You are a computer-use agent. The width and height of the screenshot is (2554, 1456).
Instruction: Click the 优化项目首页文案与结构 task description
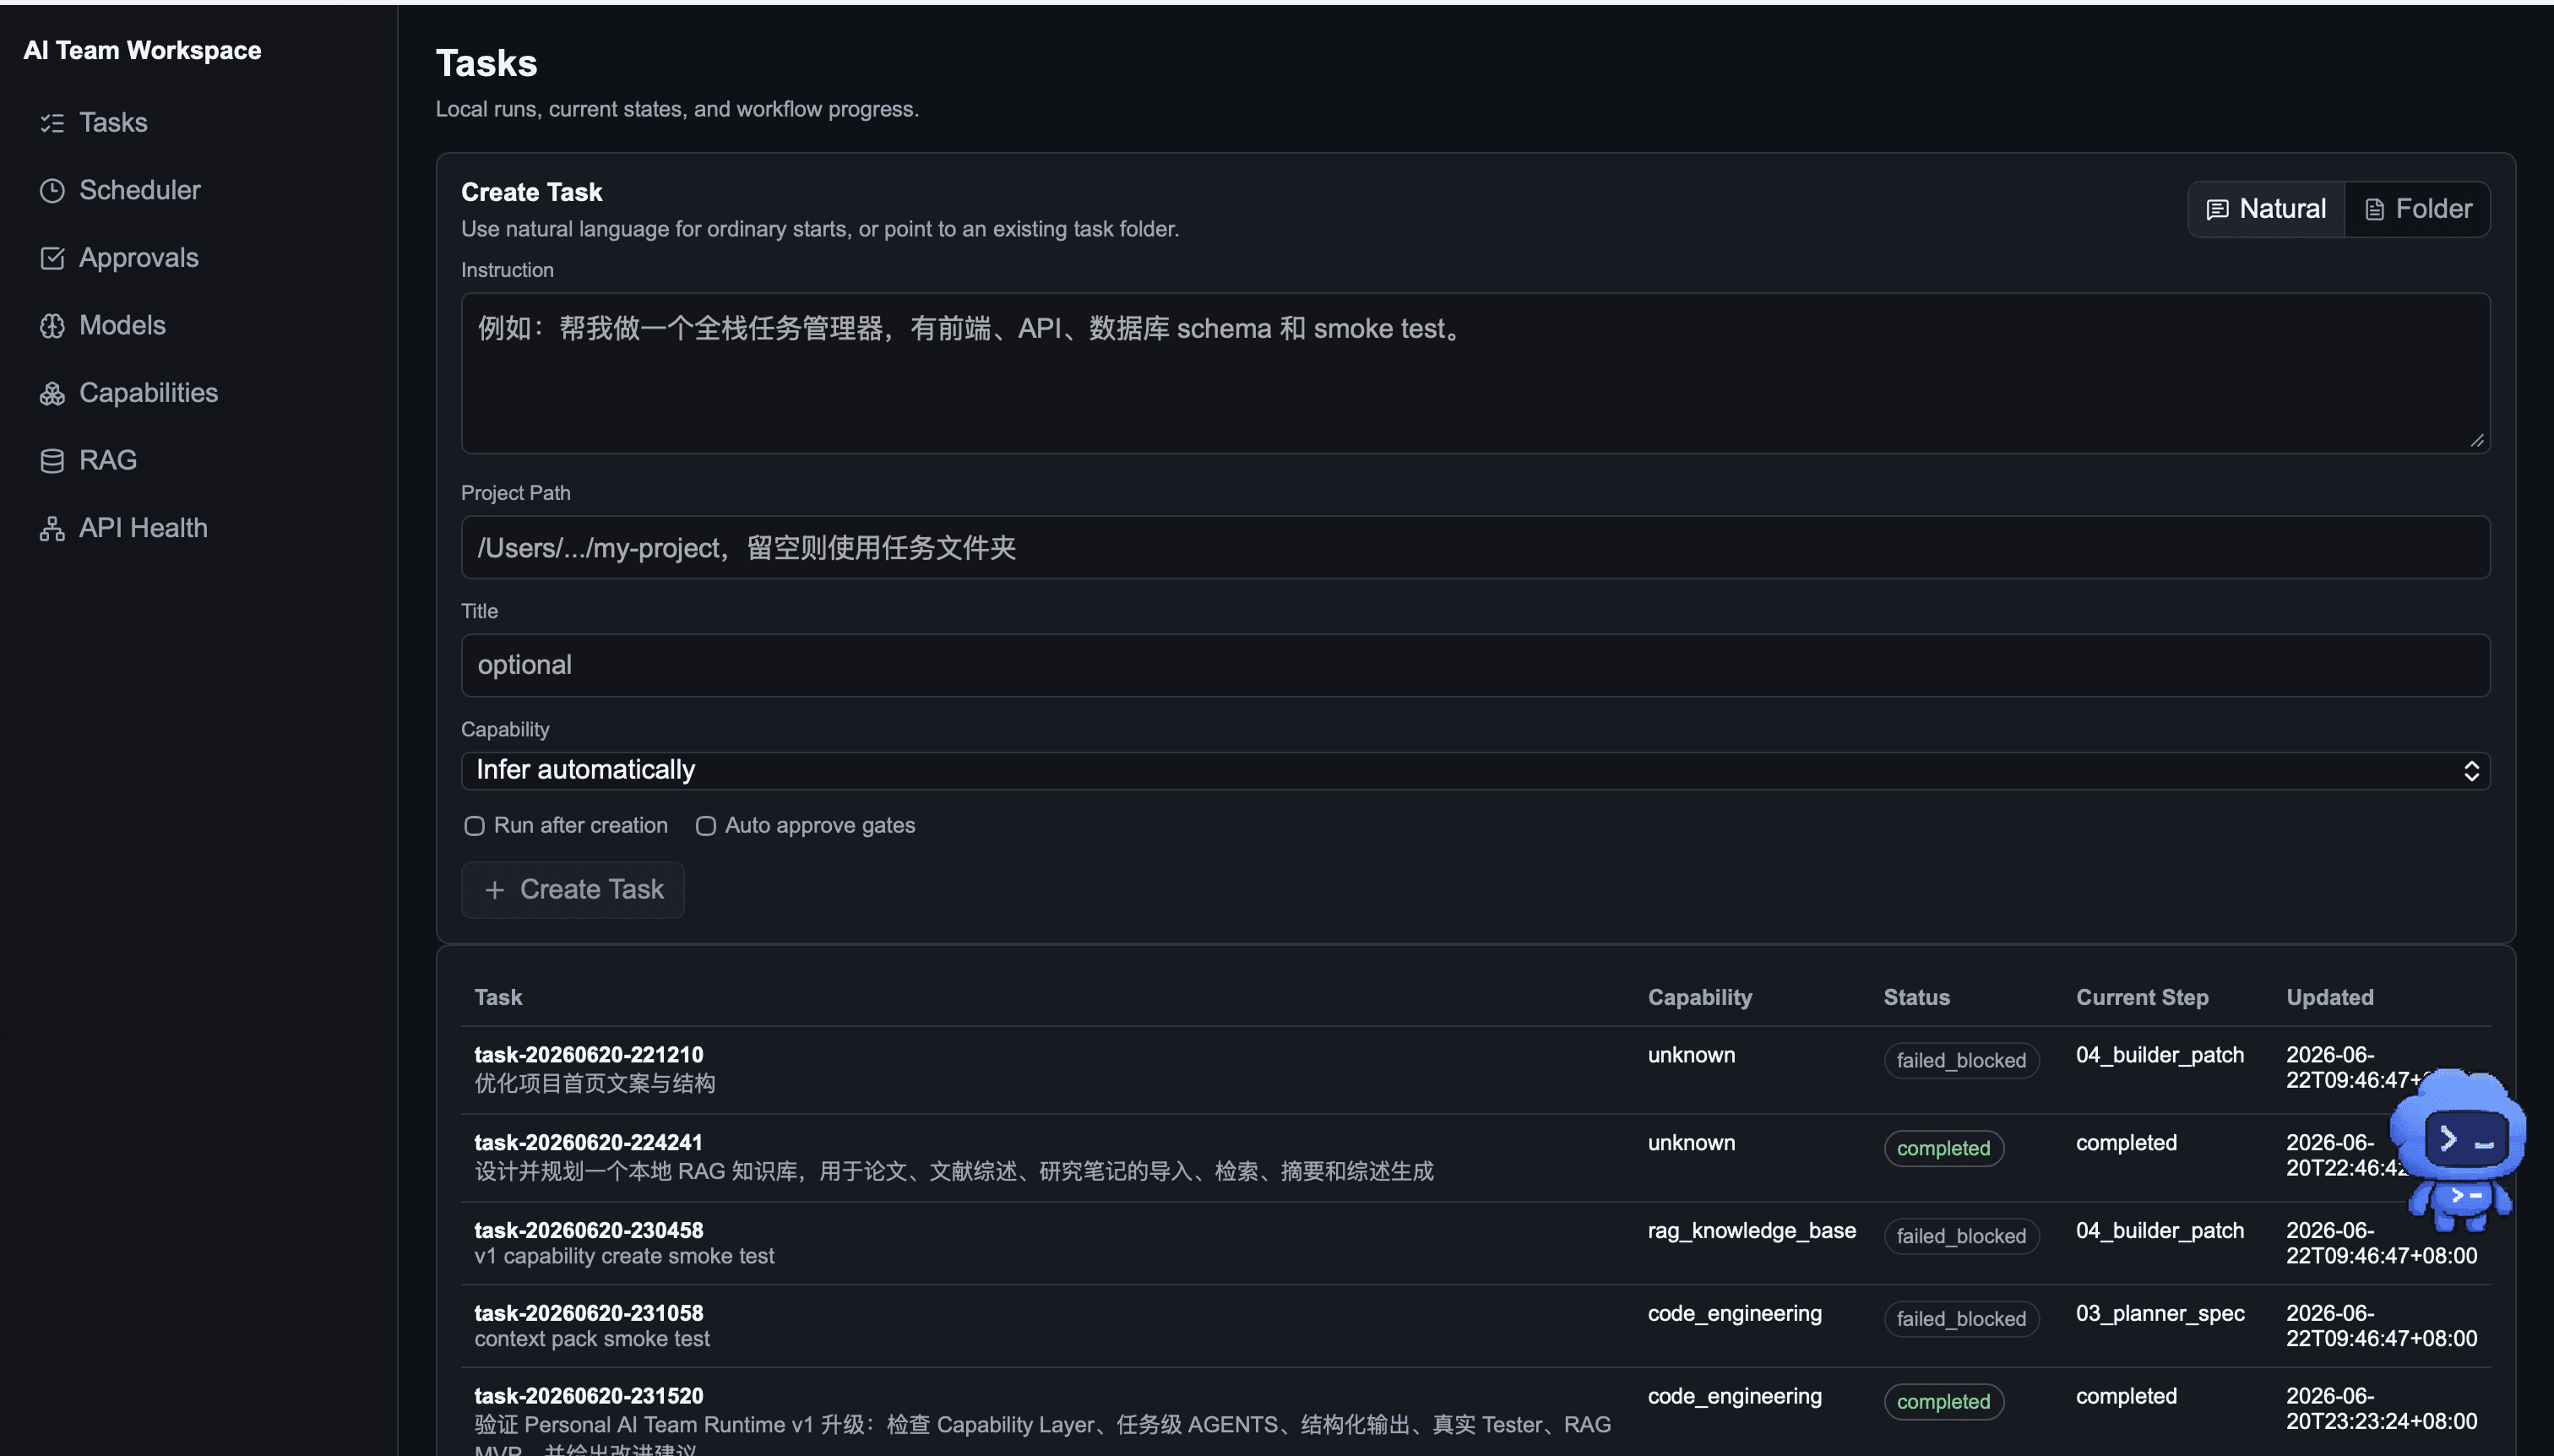tap(594, 1084)
